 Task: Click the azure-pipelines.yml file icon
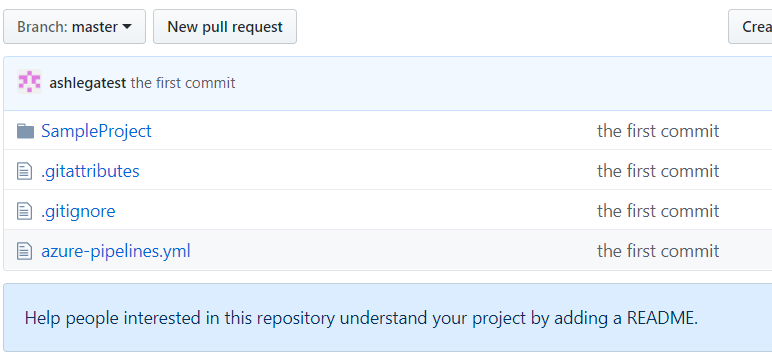(x=25, y=251)
